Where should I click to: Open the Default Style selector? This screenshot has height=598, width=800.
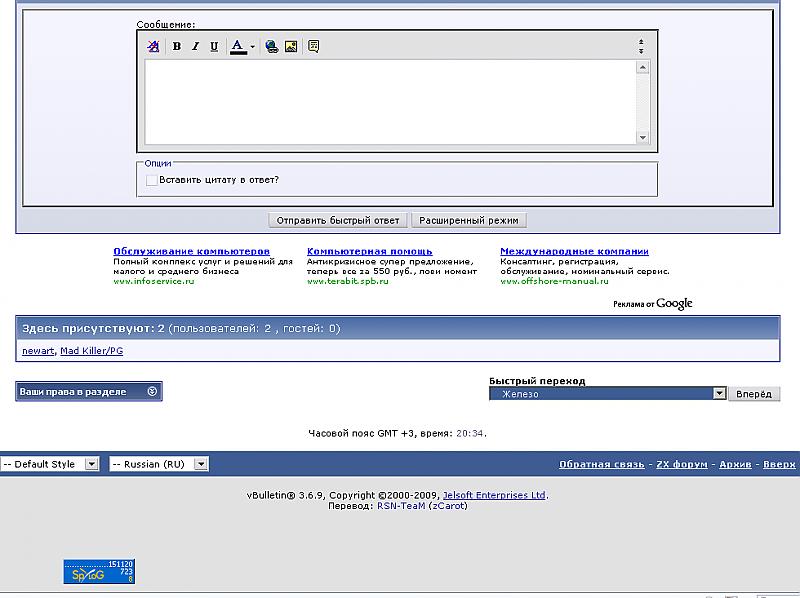click(91, 464)
